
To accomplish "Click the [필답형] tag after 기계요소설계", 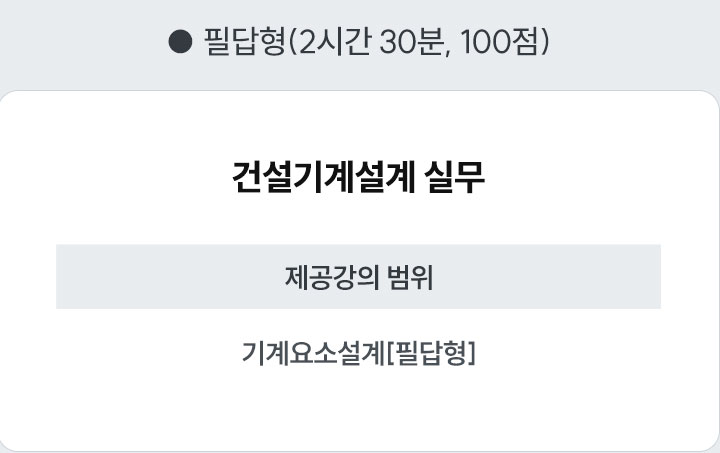I will [430, 353].
